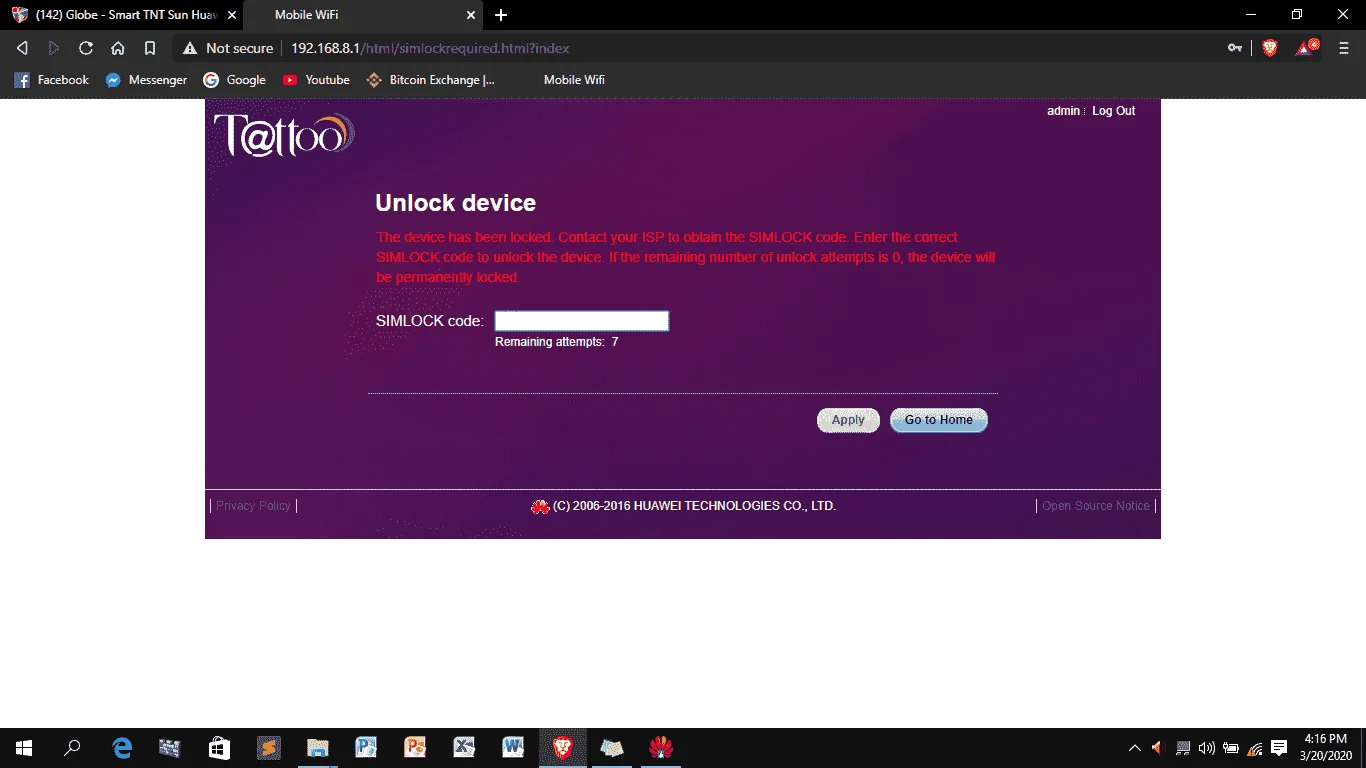Click the Remaining attempts: 7 text

click(x=557, y=342)
